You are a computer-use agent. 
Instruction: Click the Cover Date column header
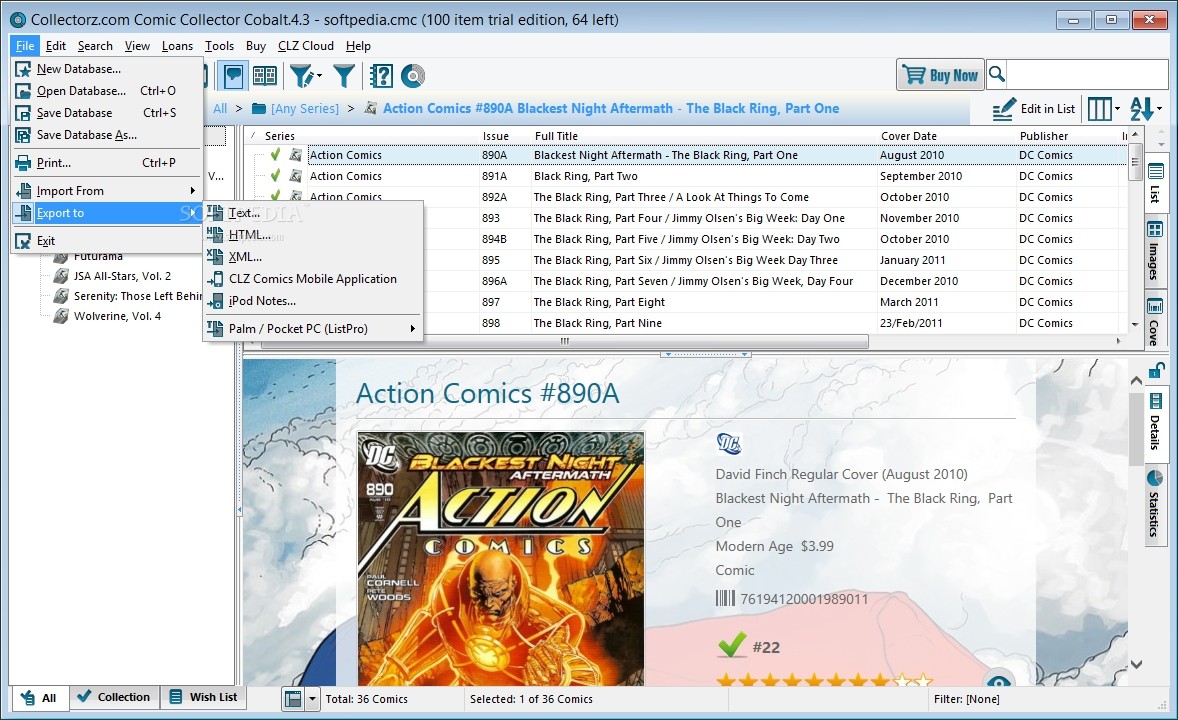[x=908, y=136]
